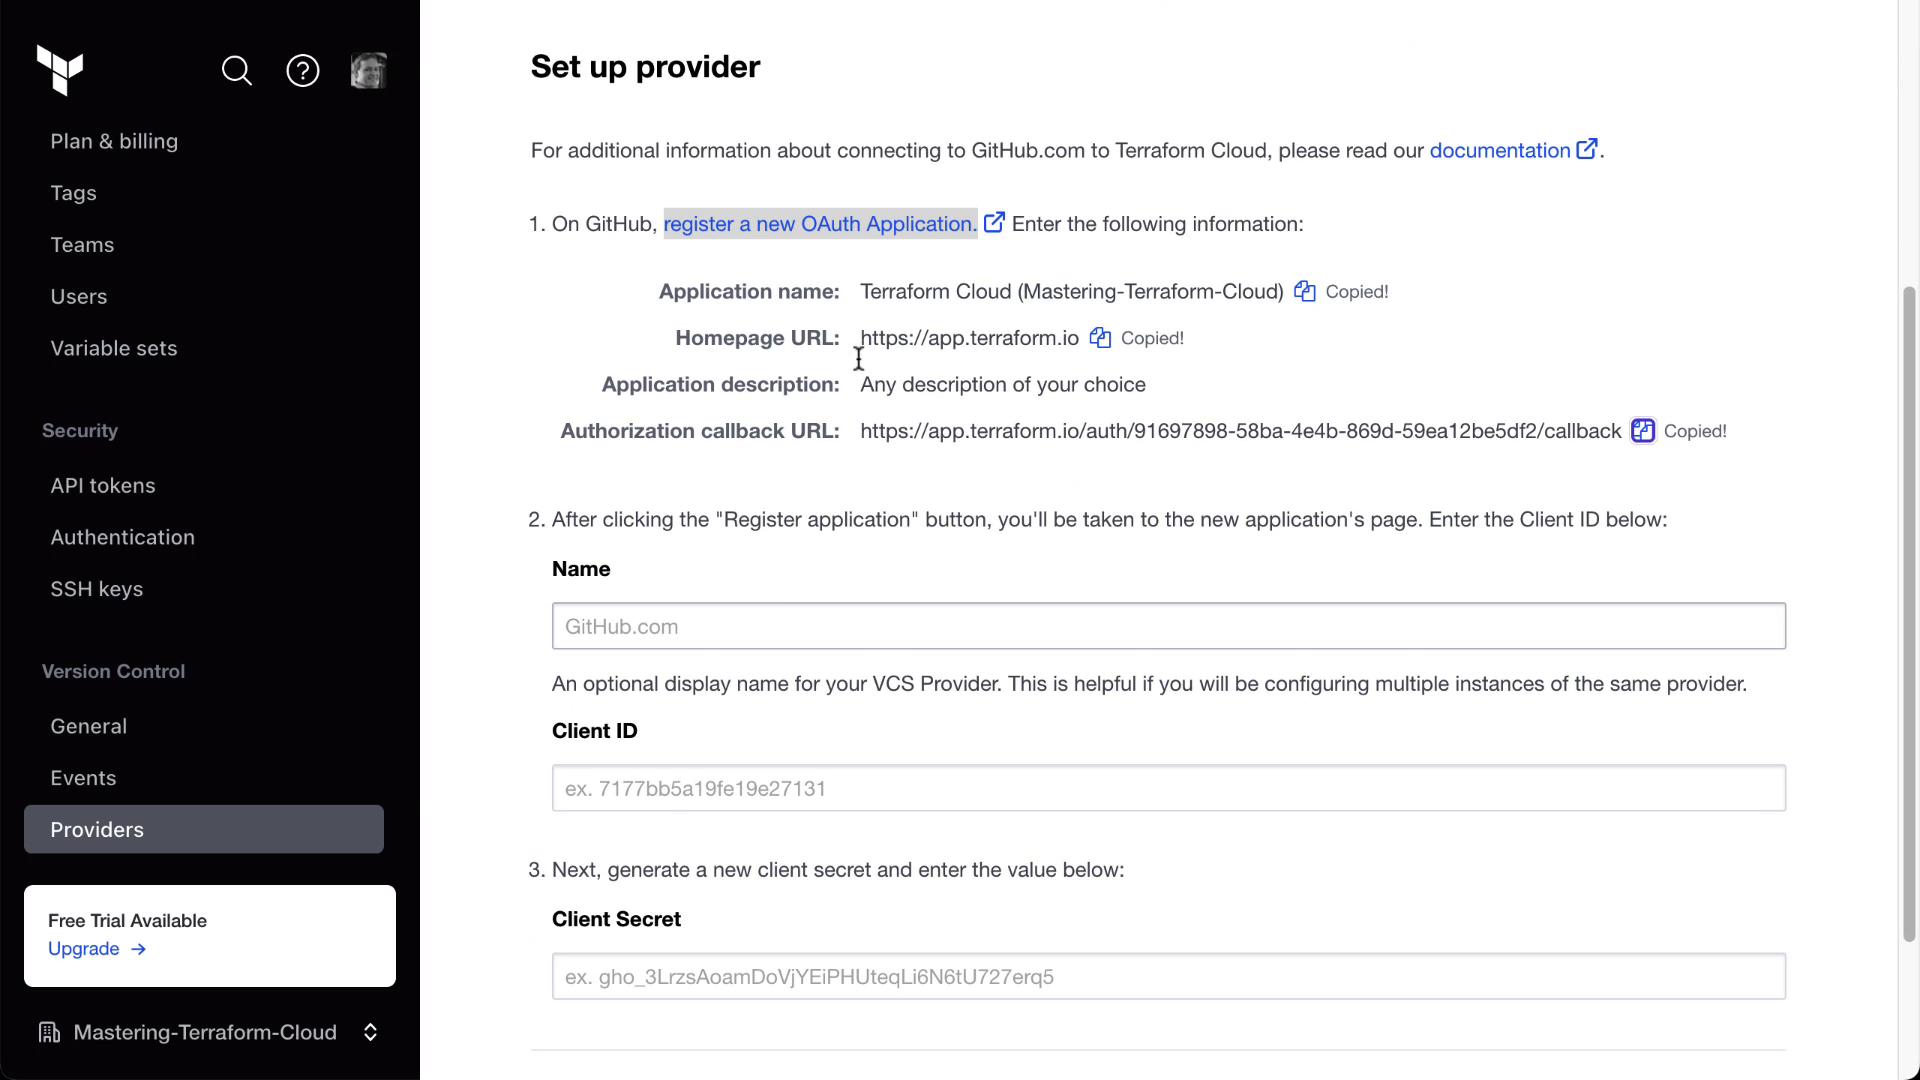Viewport: 1920px width, 1080px height.
Task: Focus the Name input field
Action: point(1168,626)
